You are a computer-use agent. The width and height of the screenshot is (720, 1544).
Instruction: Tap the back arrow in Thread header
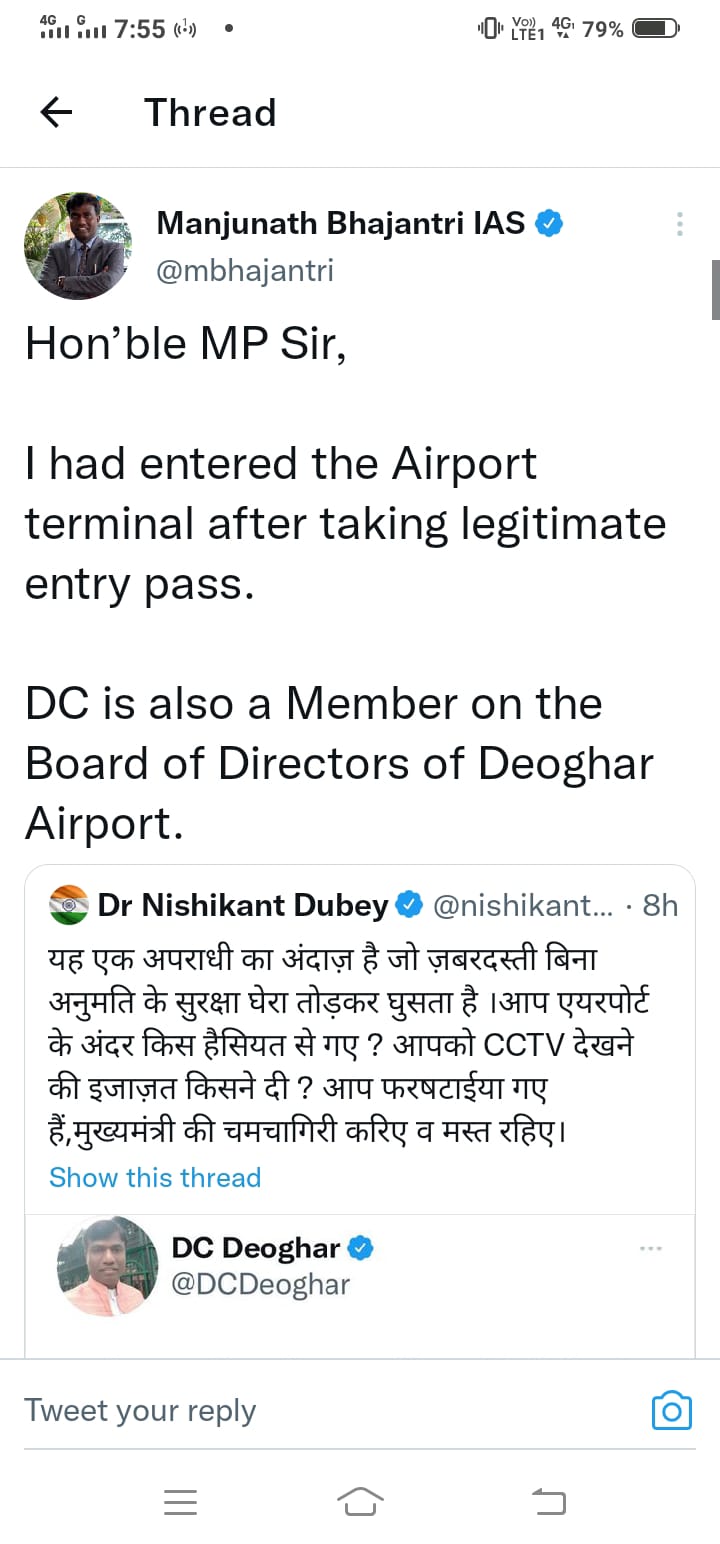(56, 113)
